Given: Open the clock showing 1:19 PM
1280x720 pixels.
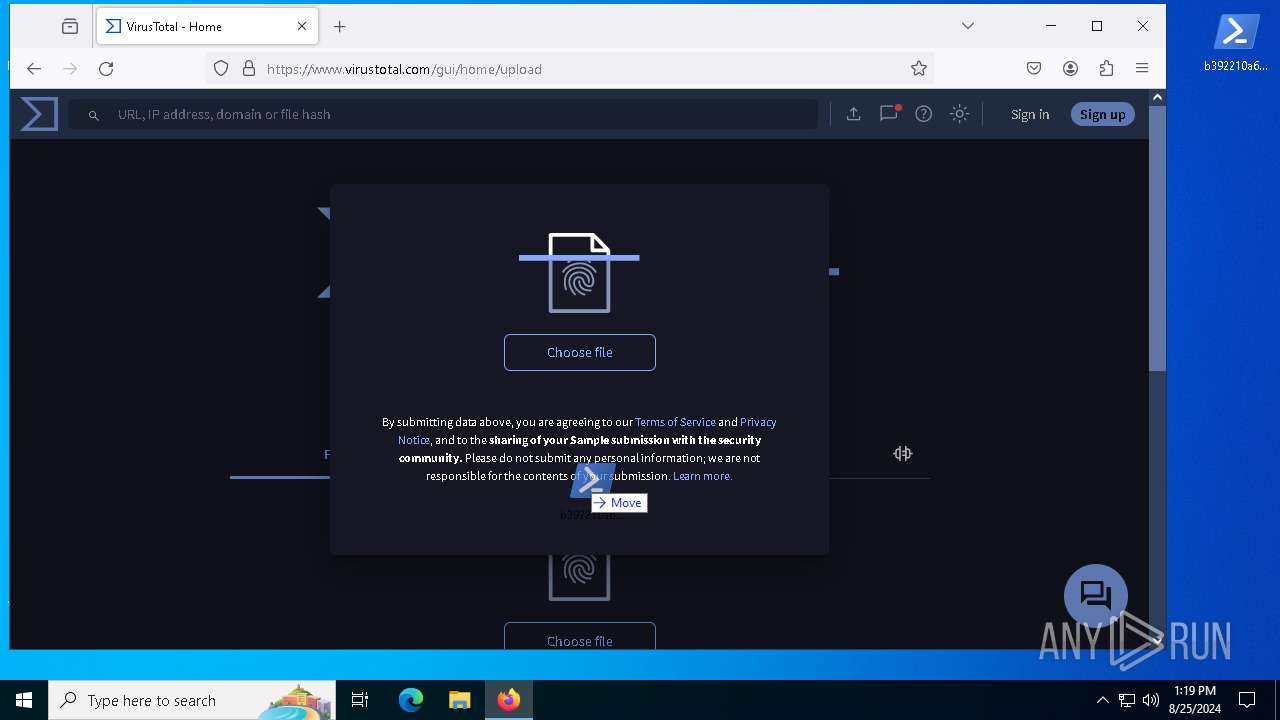Looking at the screenshot, I should pyautogui.click(x=1194, y=700).
